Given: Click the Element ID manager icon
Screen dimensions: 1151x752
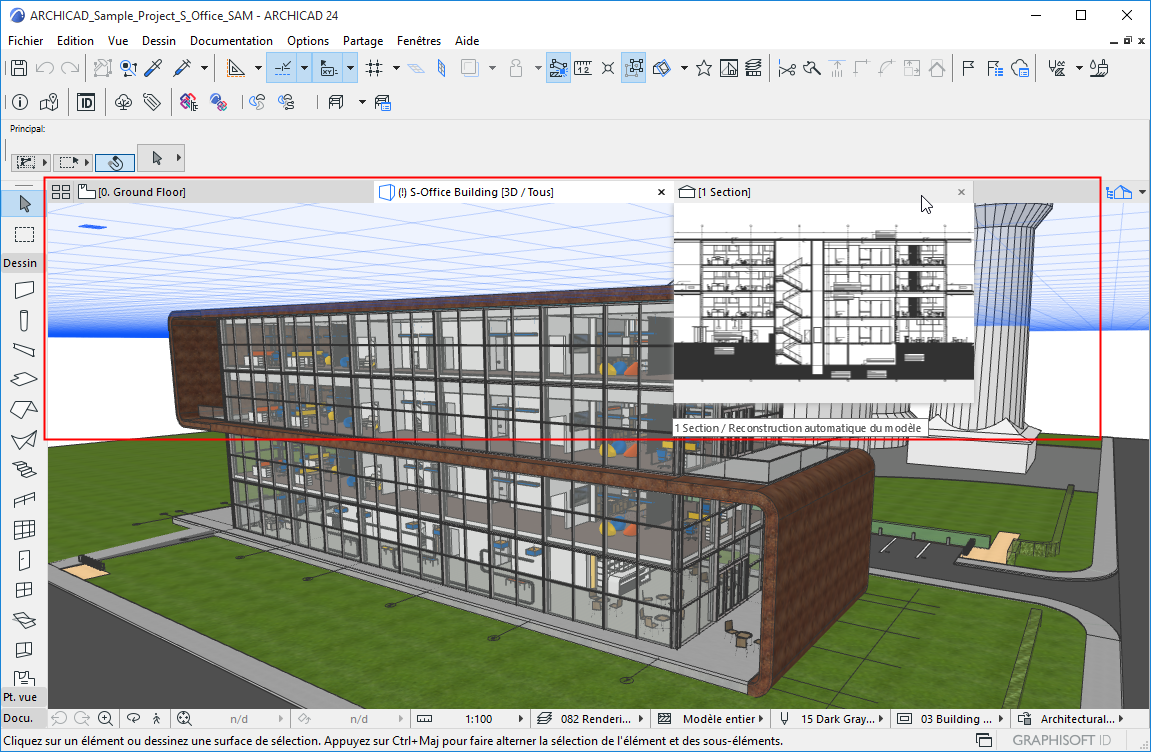Looking at the screenshot, I should [x=86, y=102].
